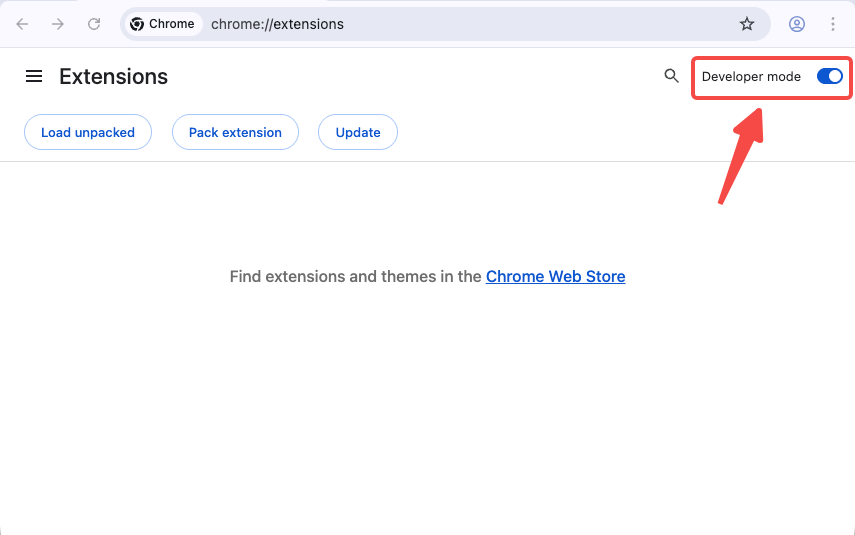Viewport: 855px width, 535px height.
Task: Click the Developer mode label text
Action: pos(751,77)
